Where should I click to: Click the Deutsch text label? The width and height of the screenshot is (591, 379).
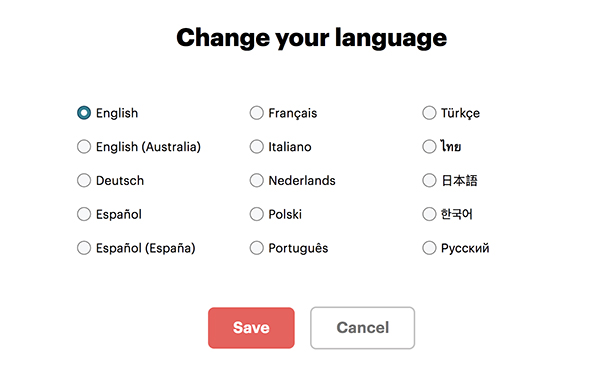(x=120, y=180)
